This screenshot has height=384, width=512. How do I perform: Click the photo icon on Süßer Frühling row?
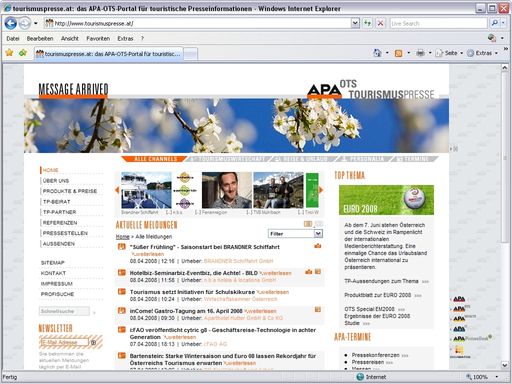(317, 246)
